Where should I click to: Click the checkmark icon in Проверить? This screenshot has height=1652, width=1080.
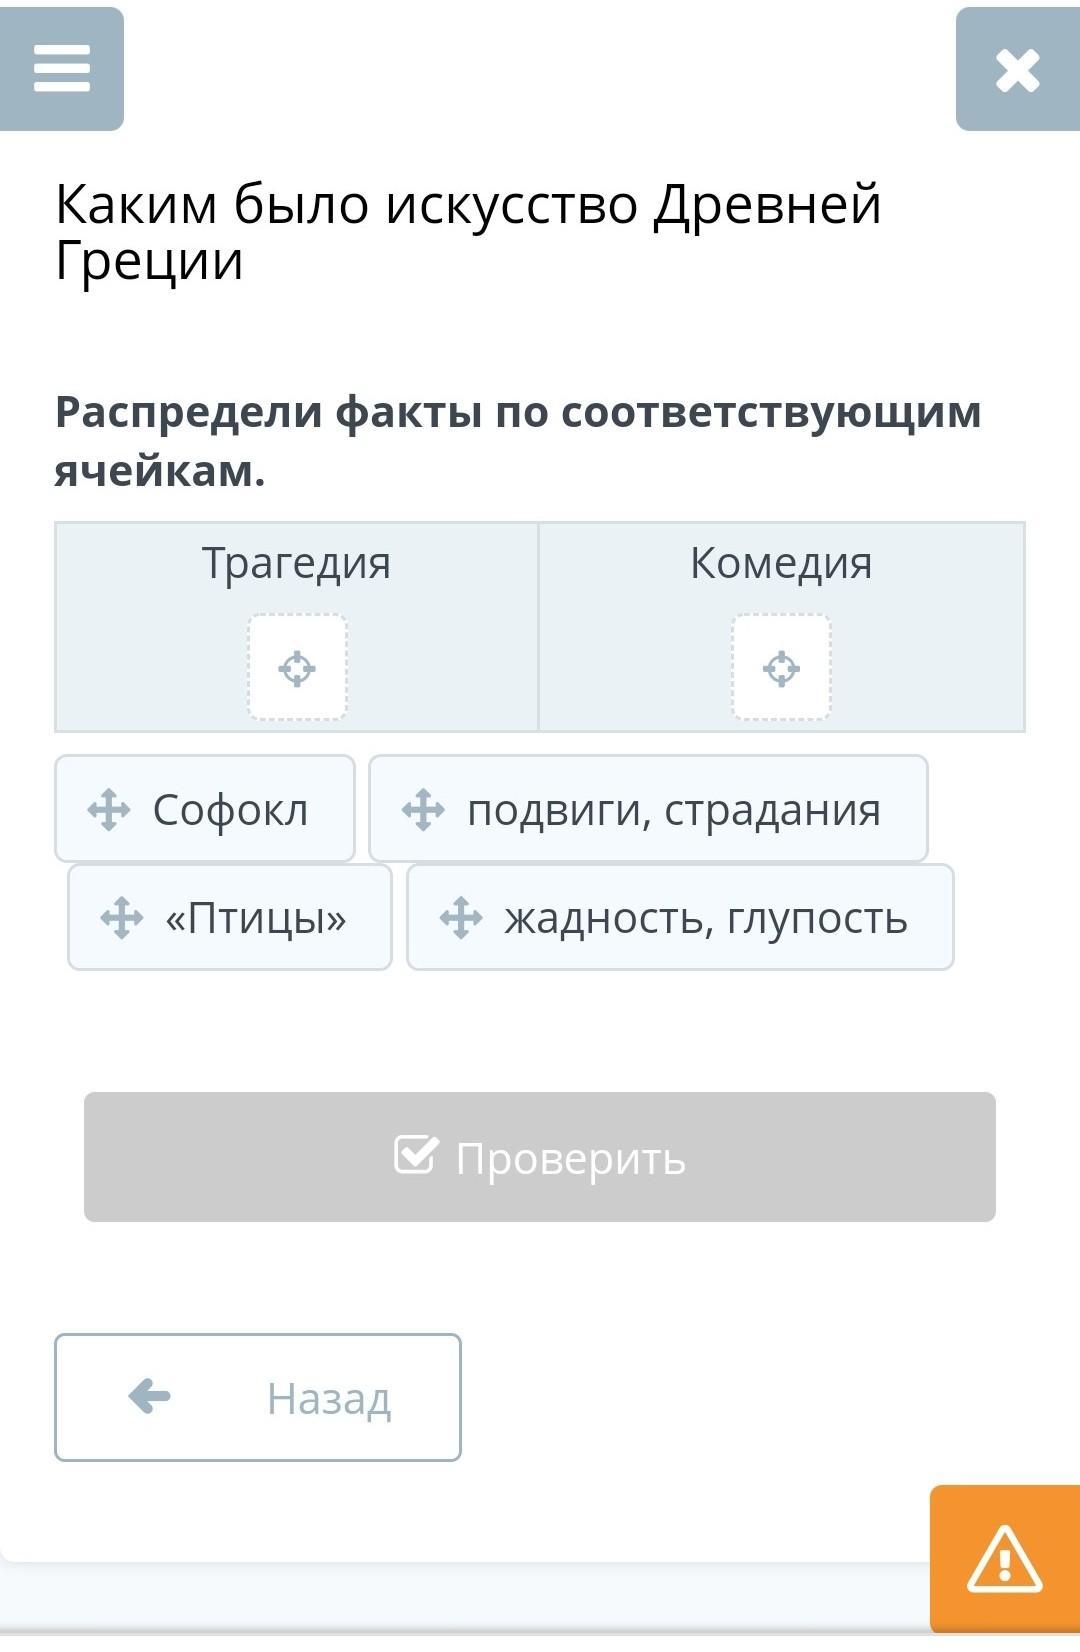pos(416,1154)
